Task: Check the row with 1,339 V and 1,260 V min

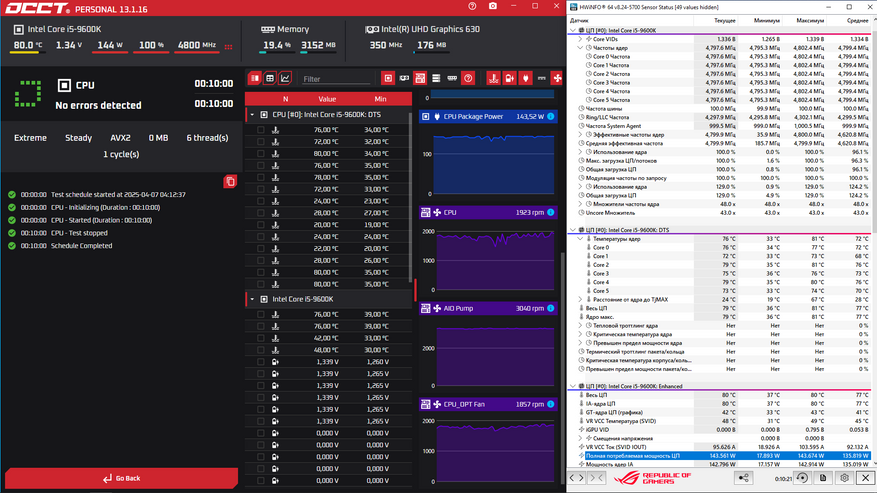Action: pyautogui.click(x=261, y=361)
